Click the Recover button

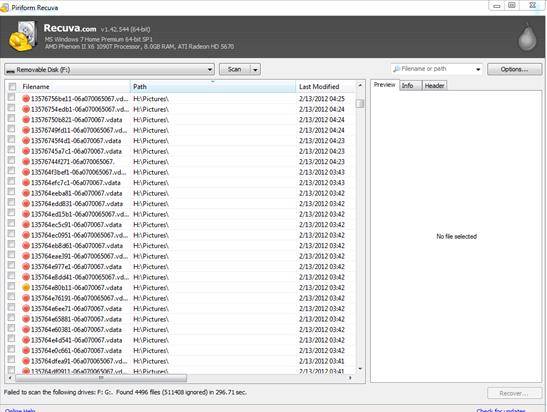[x=514, y=393]
